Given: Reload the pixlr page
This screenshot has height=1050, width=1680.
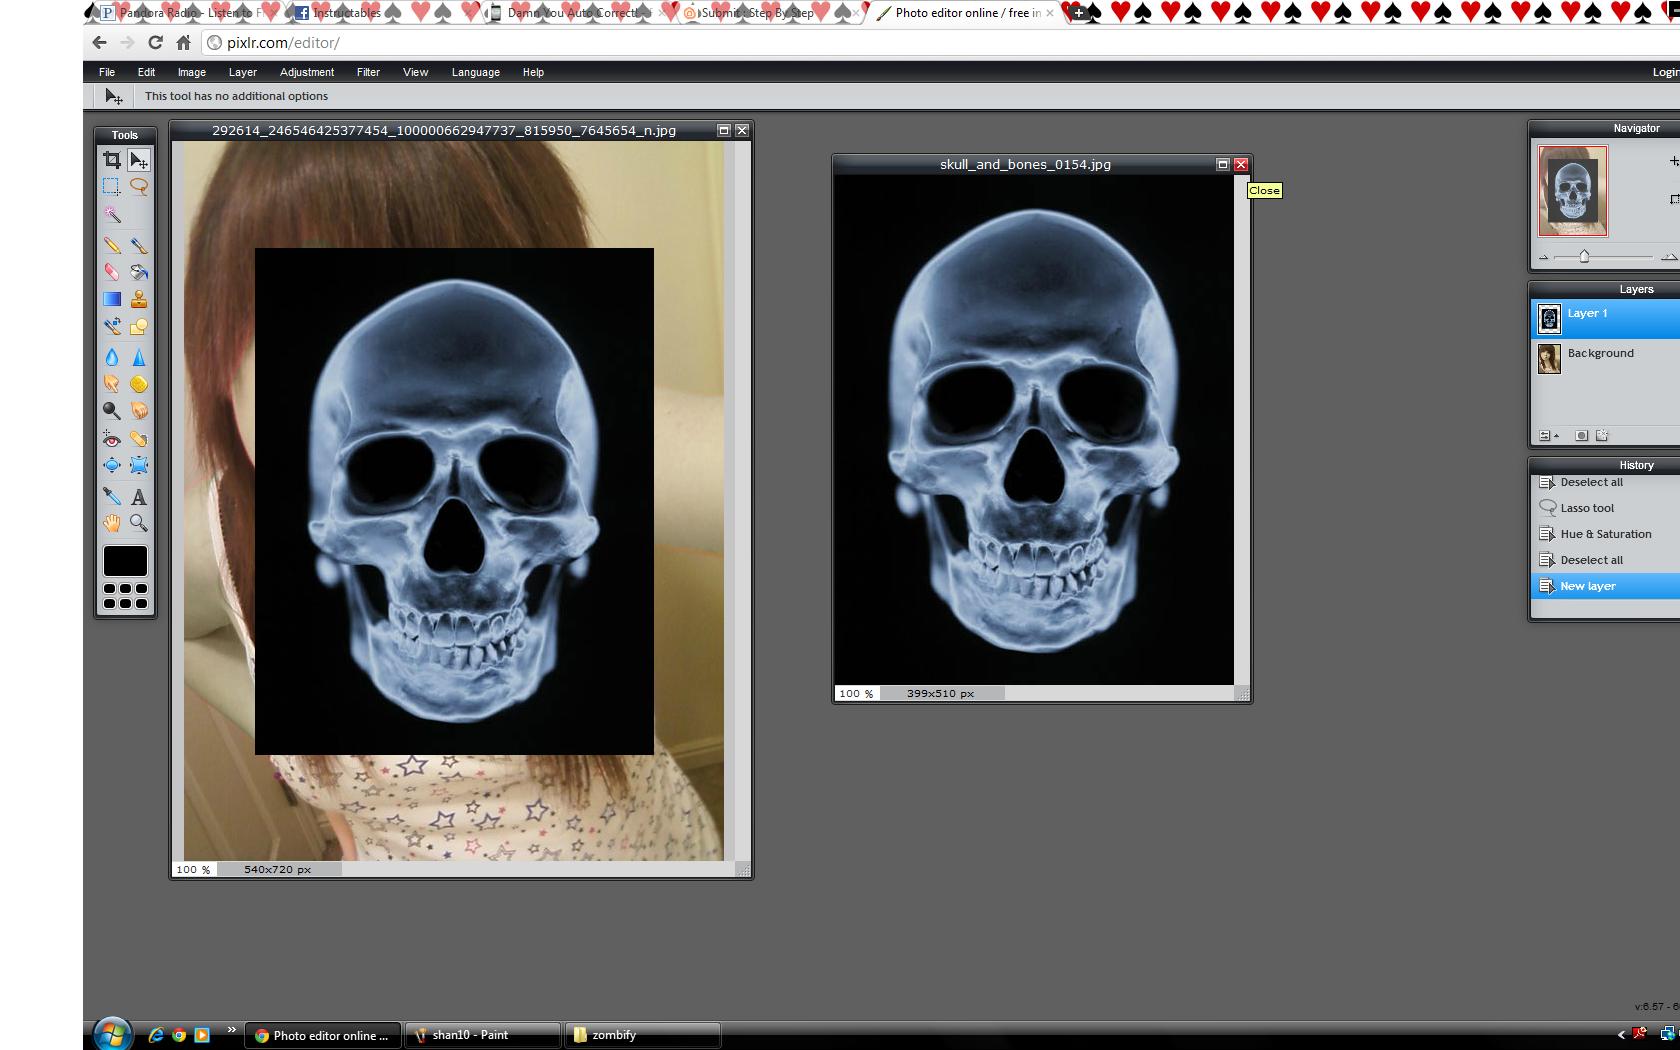Looking at the screenshot, I should pos(155,43).
